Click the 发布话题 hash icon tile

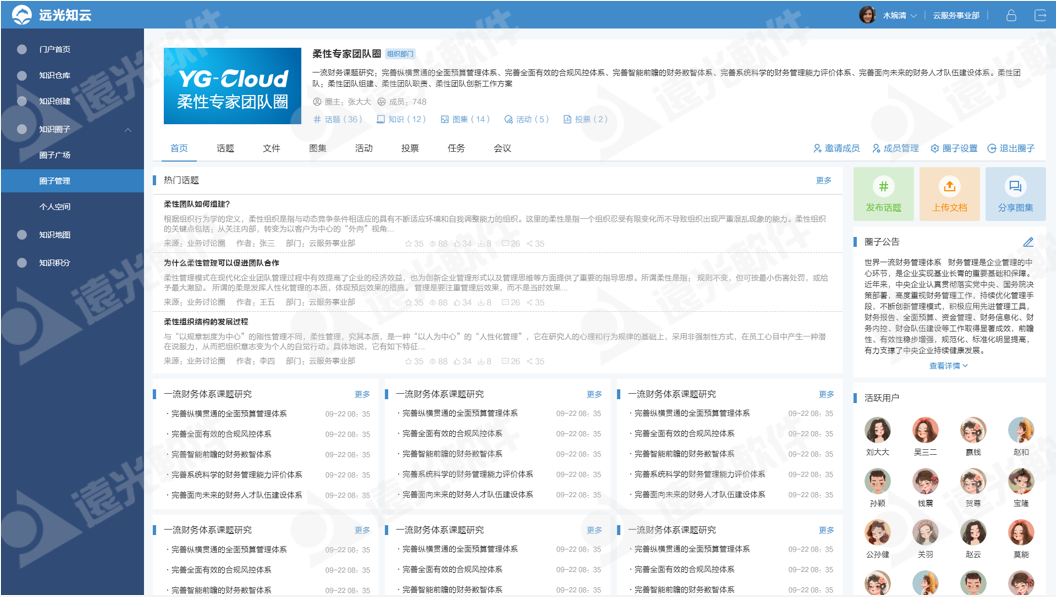click(883, 194)
